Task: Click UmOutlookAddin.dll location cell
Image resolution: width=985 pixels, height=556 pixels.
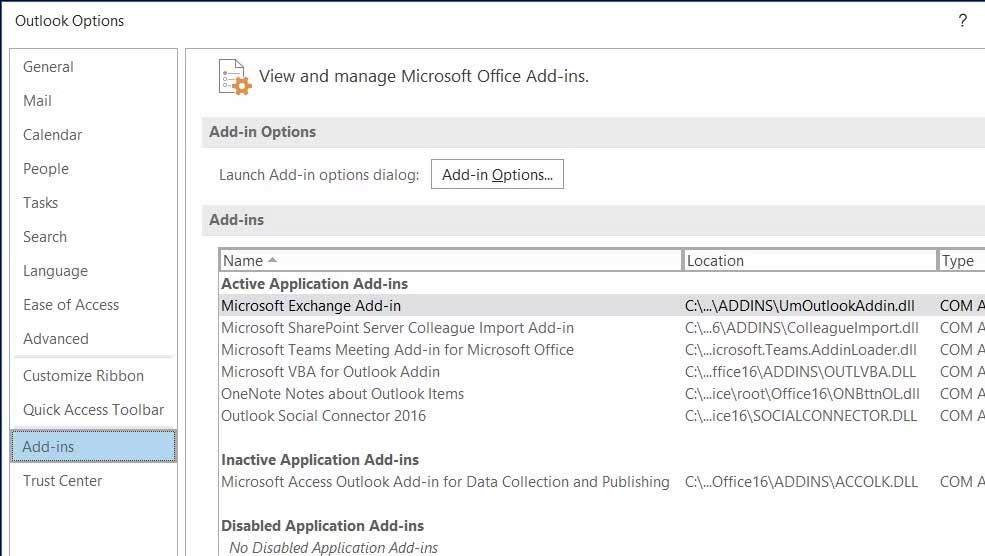Action: click(800, 305)
